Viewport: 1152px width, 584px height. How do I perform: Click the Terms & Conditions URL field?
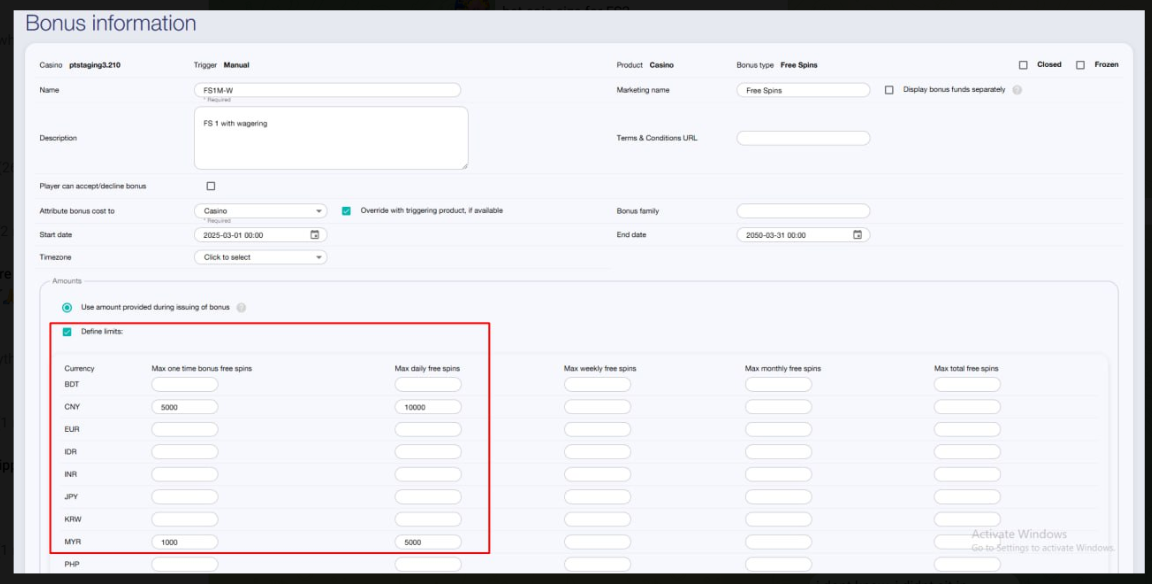pos(803,138)
